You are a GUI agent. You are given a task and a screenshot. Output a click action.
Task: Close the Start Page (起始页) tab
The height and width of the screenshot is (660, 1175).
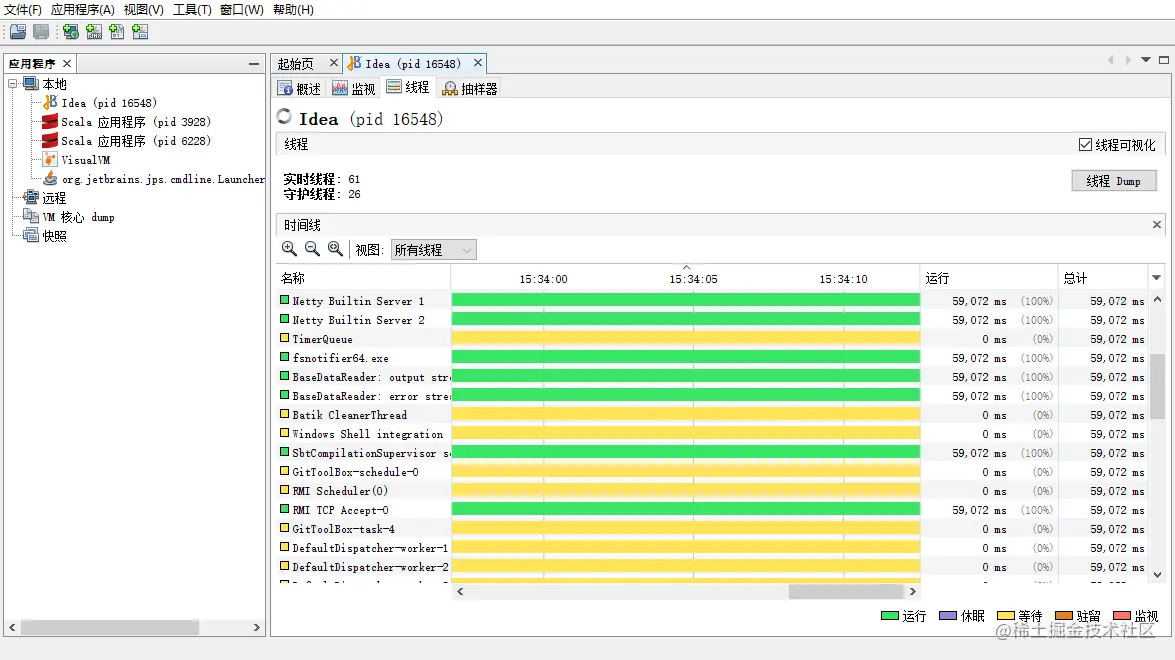click(x=333, y=63)
